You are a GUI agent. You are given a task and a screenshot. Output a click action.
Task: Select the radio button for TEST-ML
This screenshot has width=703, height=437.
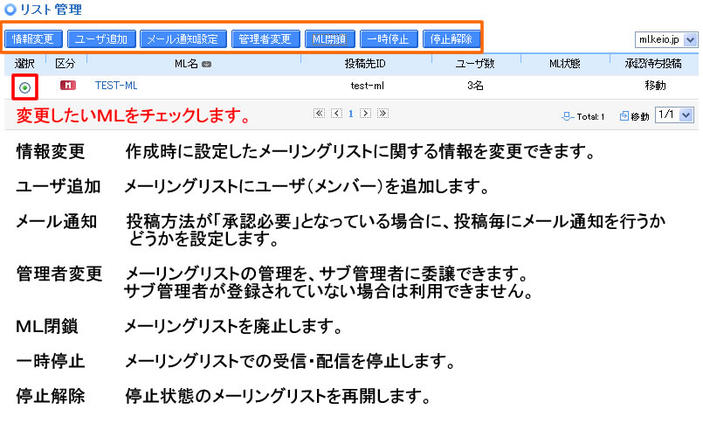tap(24, 87)
